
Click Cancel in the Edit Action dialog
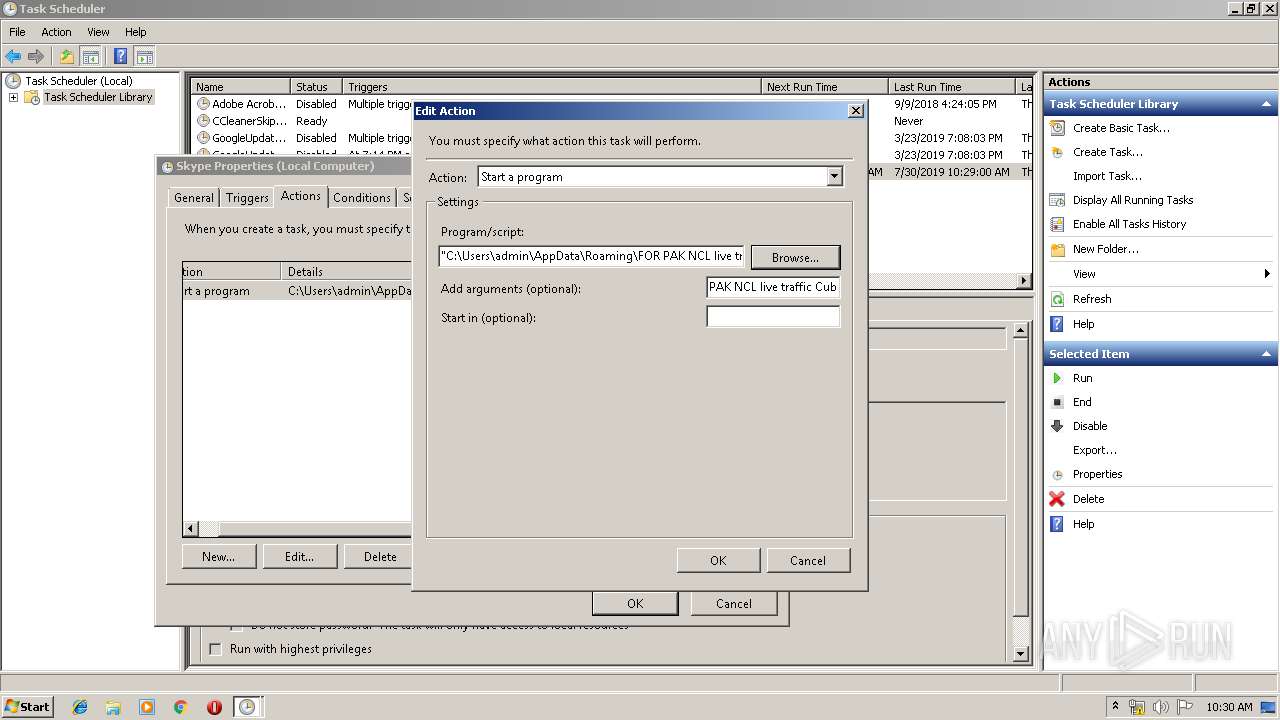coord(808,560)
